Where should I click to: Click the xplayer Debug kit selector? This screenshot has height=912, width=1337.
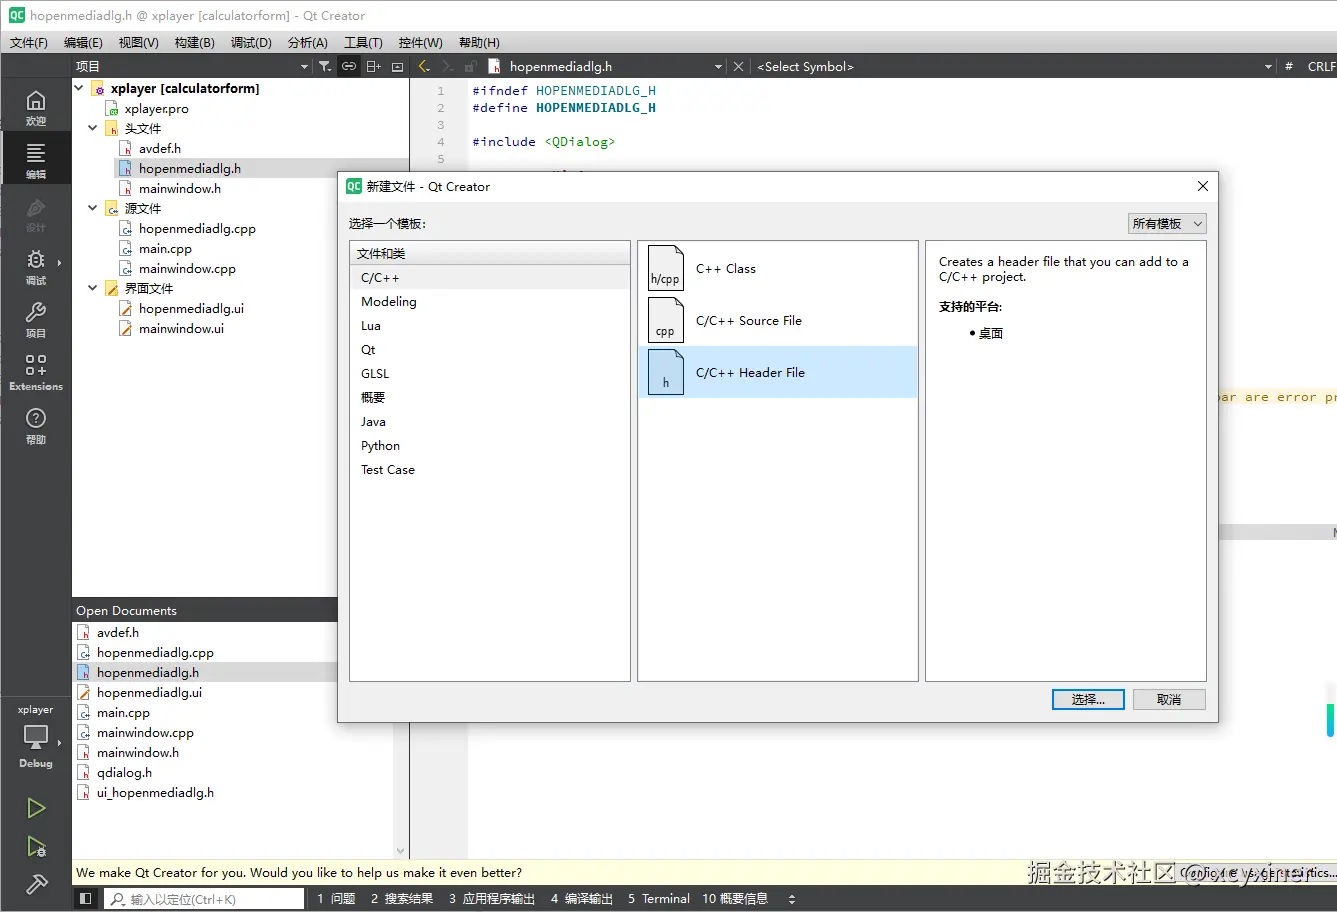click(x=36, y=738)
